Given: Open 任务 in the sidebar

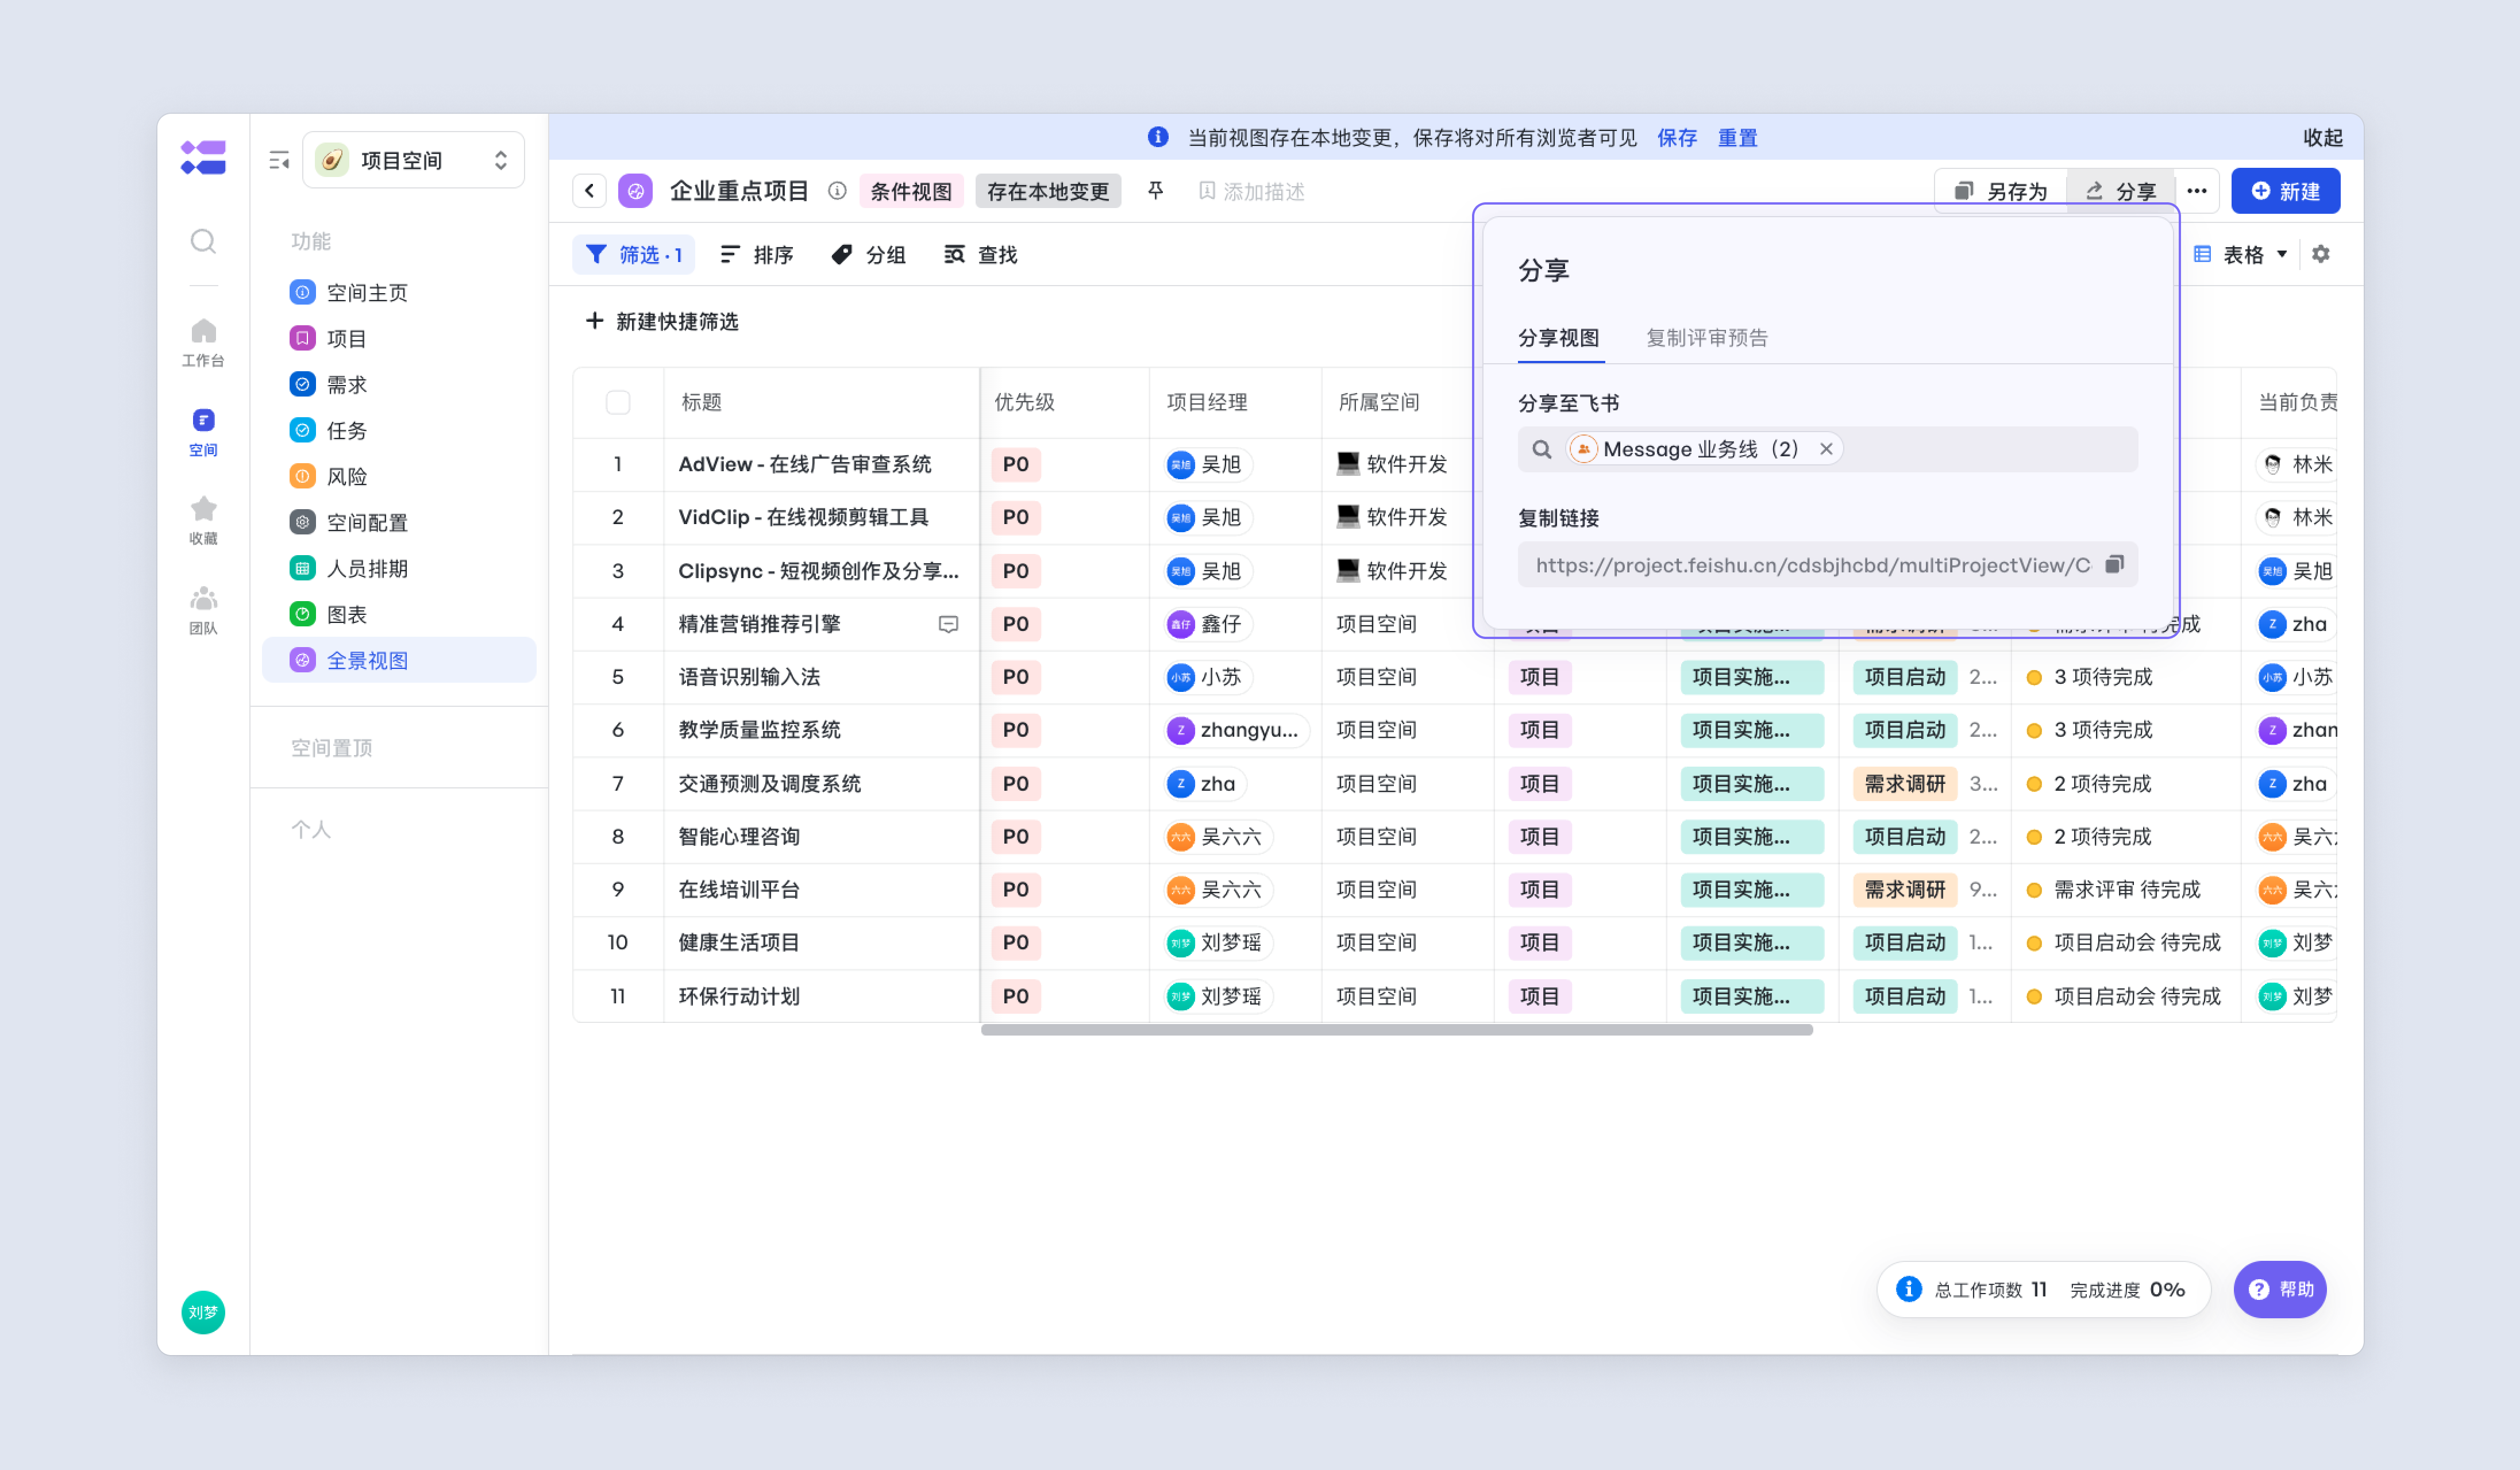Looking at the screenshot, I should (x=399, y=430).
